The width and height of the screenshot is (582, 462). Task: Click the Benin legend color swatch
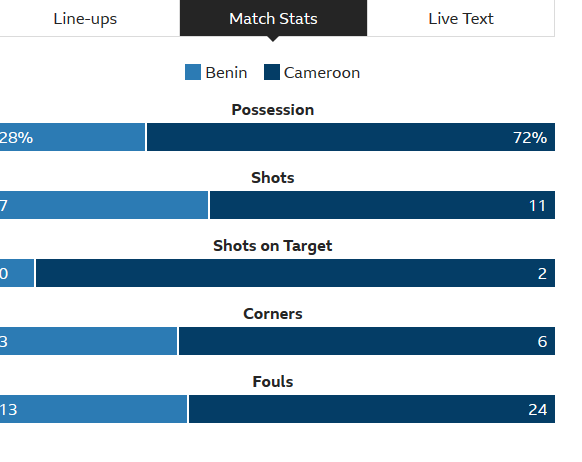point(193,72)
